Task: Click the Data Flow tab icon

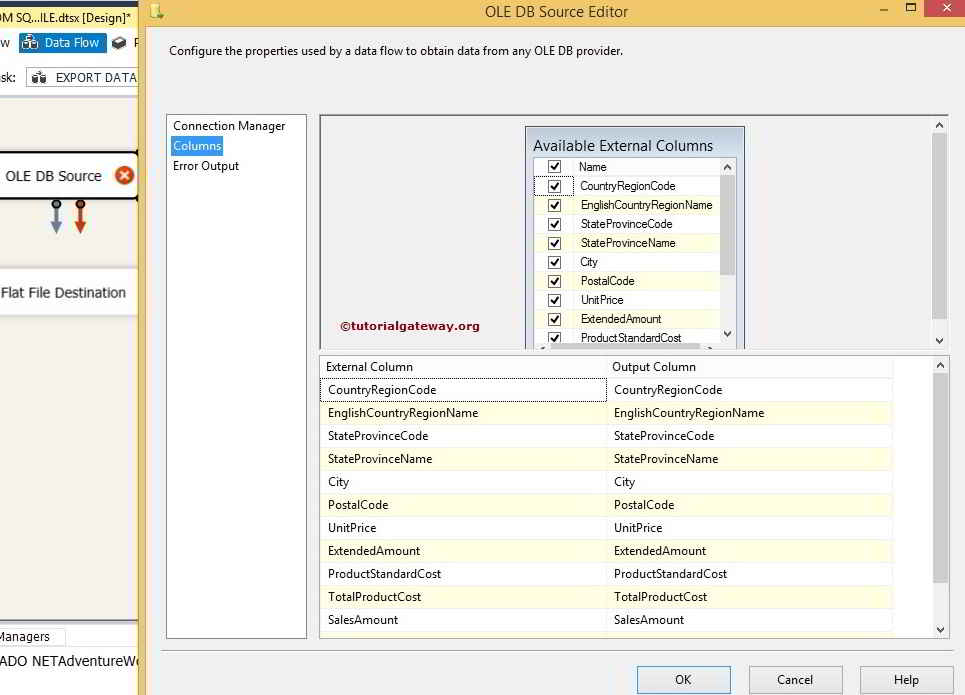Action: pos(30,42)
